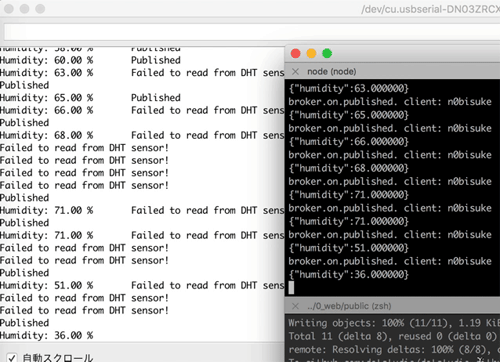Screen dimensions: 500x362
Task: Toggle the 自動スクロール autoscroll checkbox
Action: click(x=12, y=358)
